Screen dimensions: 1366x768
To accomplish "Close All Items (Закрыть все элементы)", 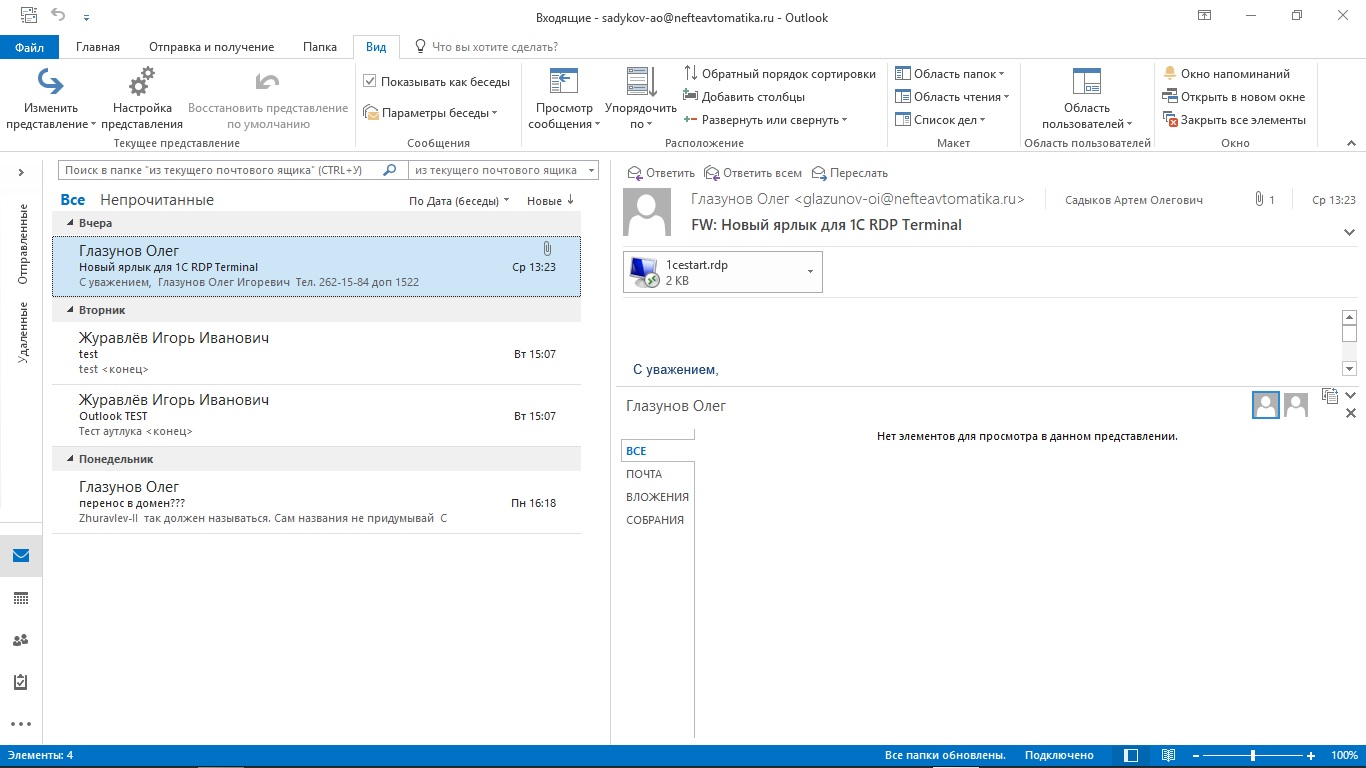I will [x=1234, y=120].
